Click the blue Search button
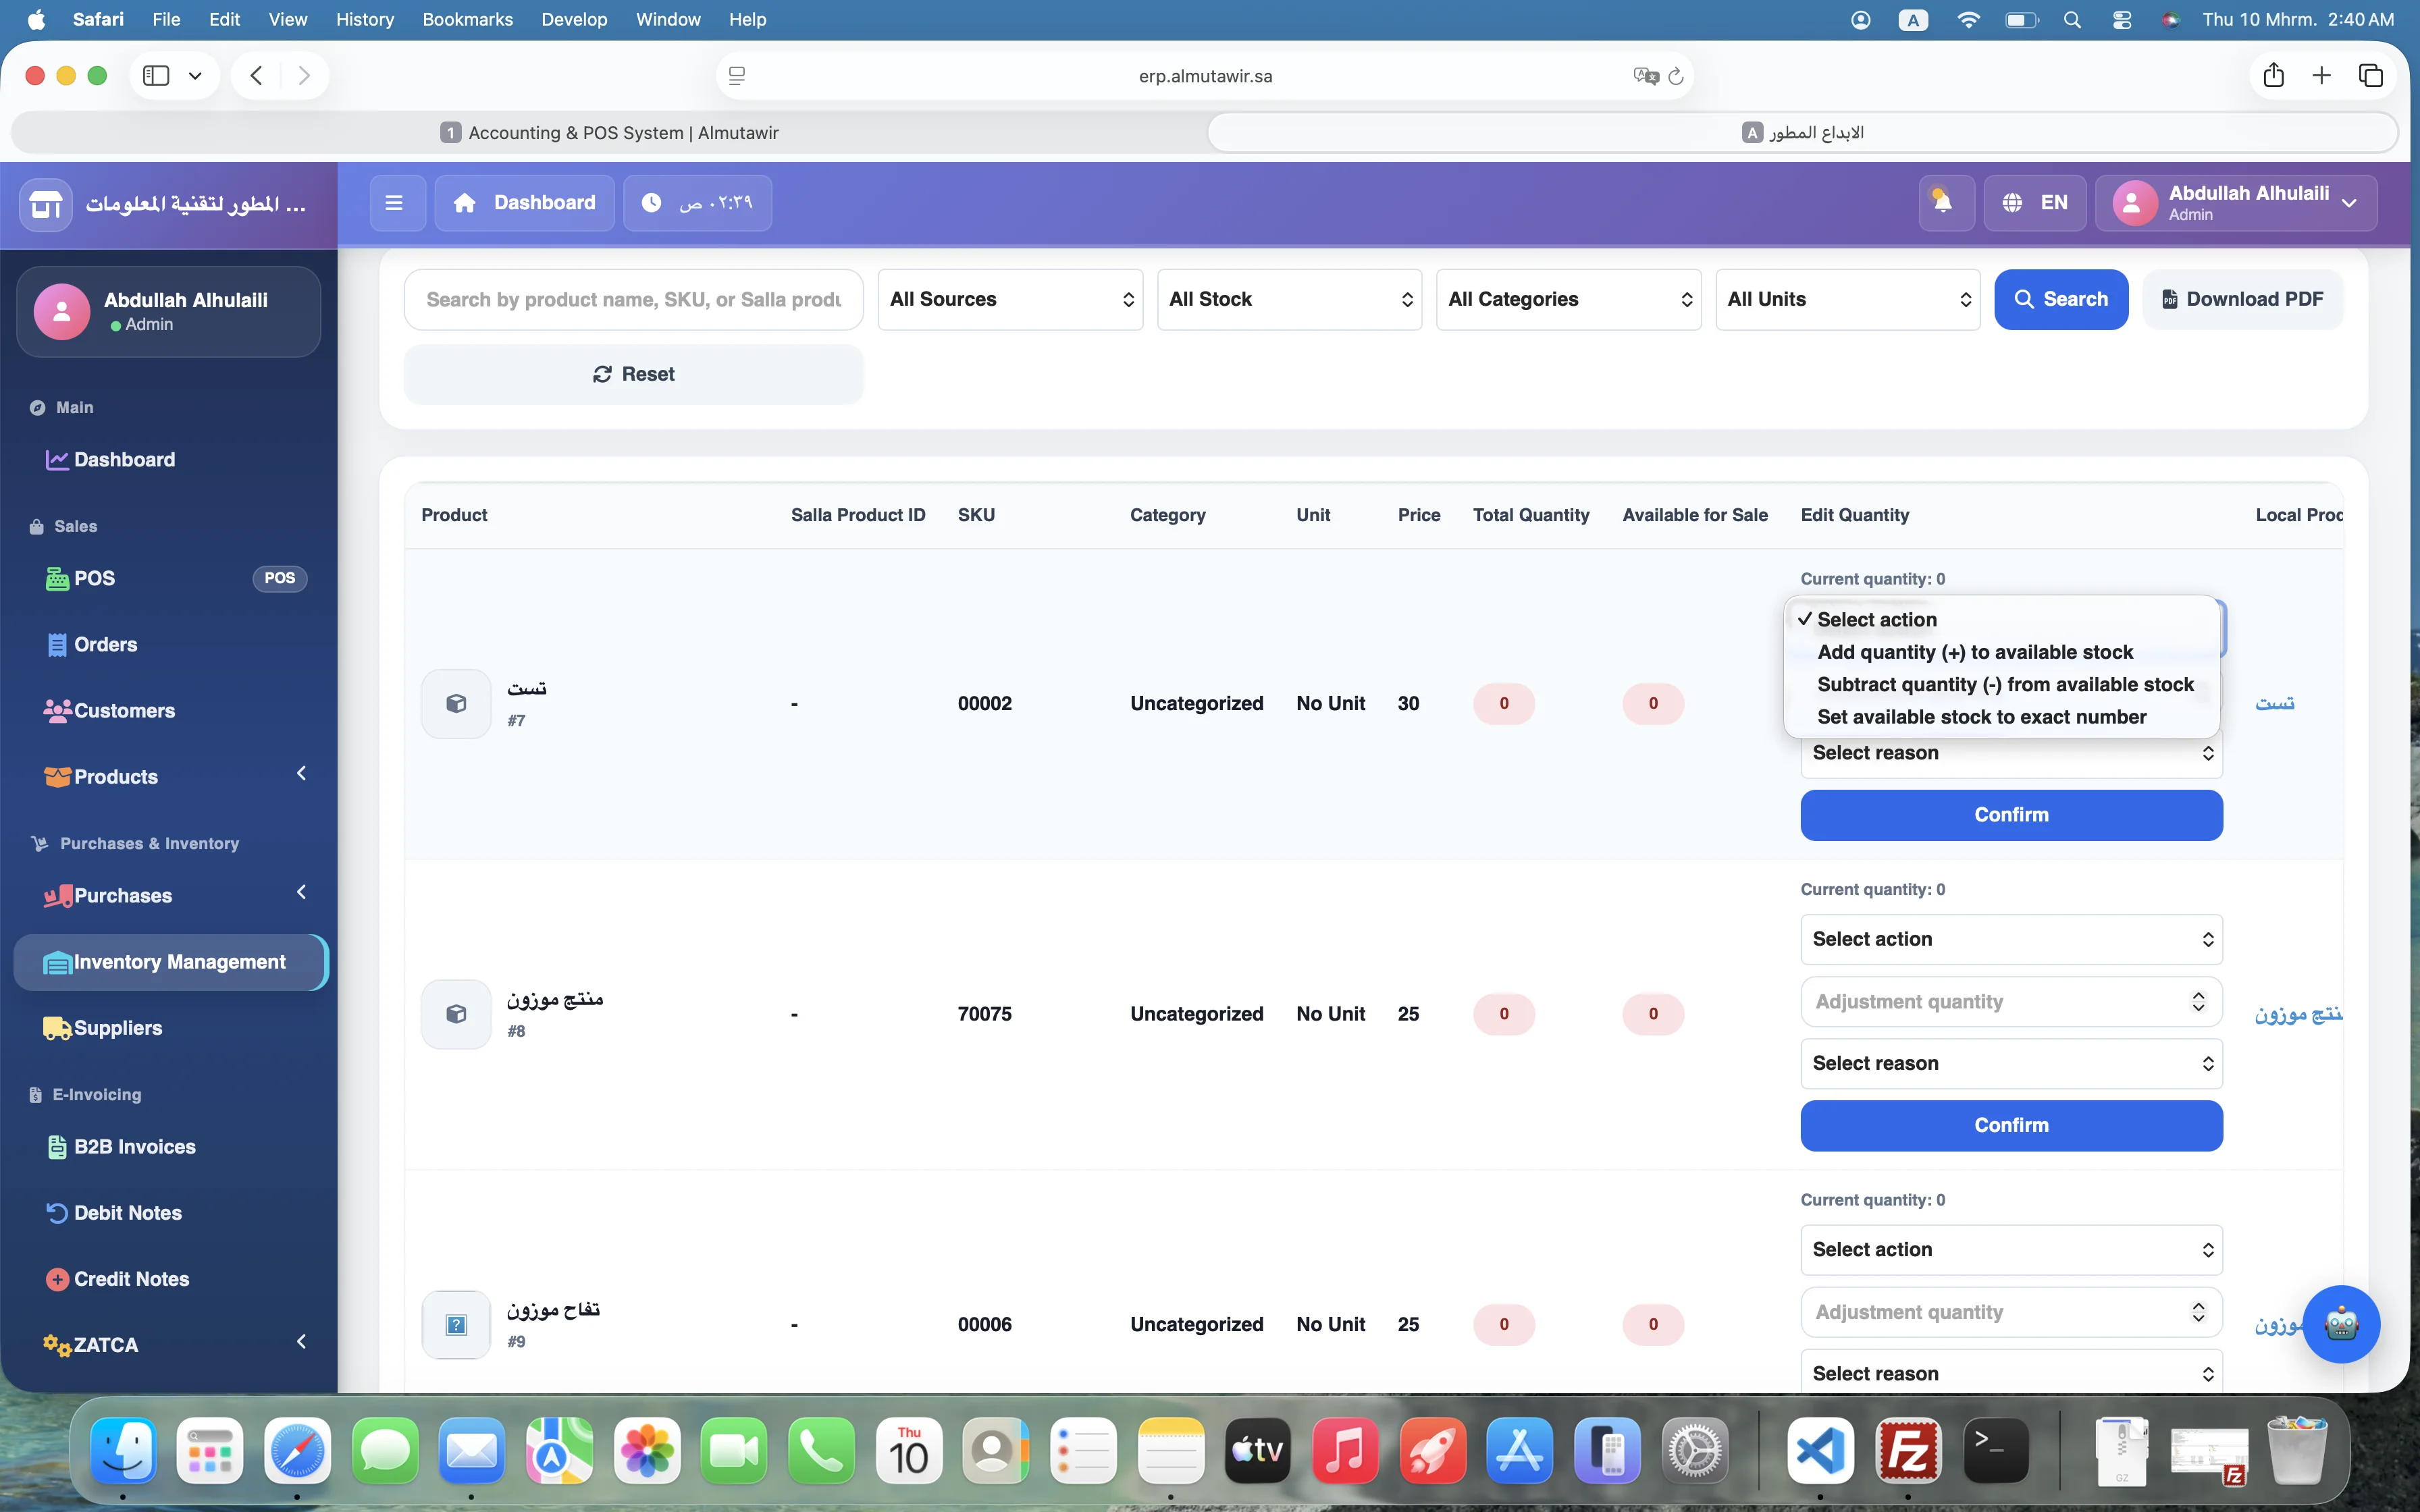This screenshot has width=2420, height=1512. tap(2060, 299)
